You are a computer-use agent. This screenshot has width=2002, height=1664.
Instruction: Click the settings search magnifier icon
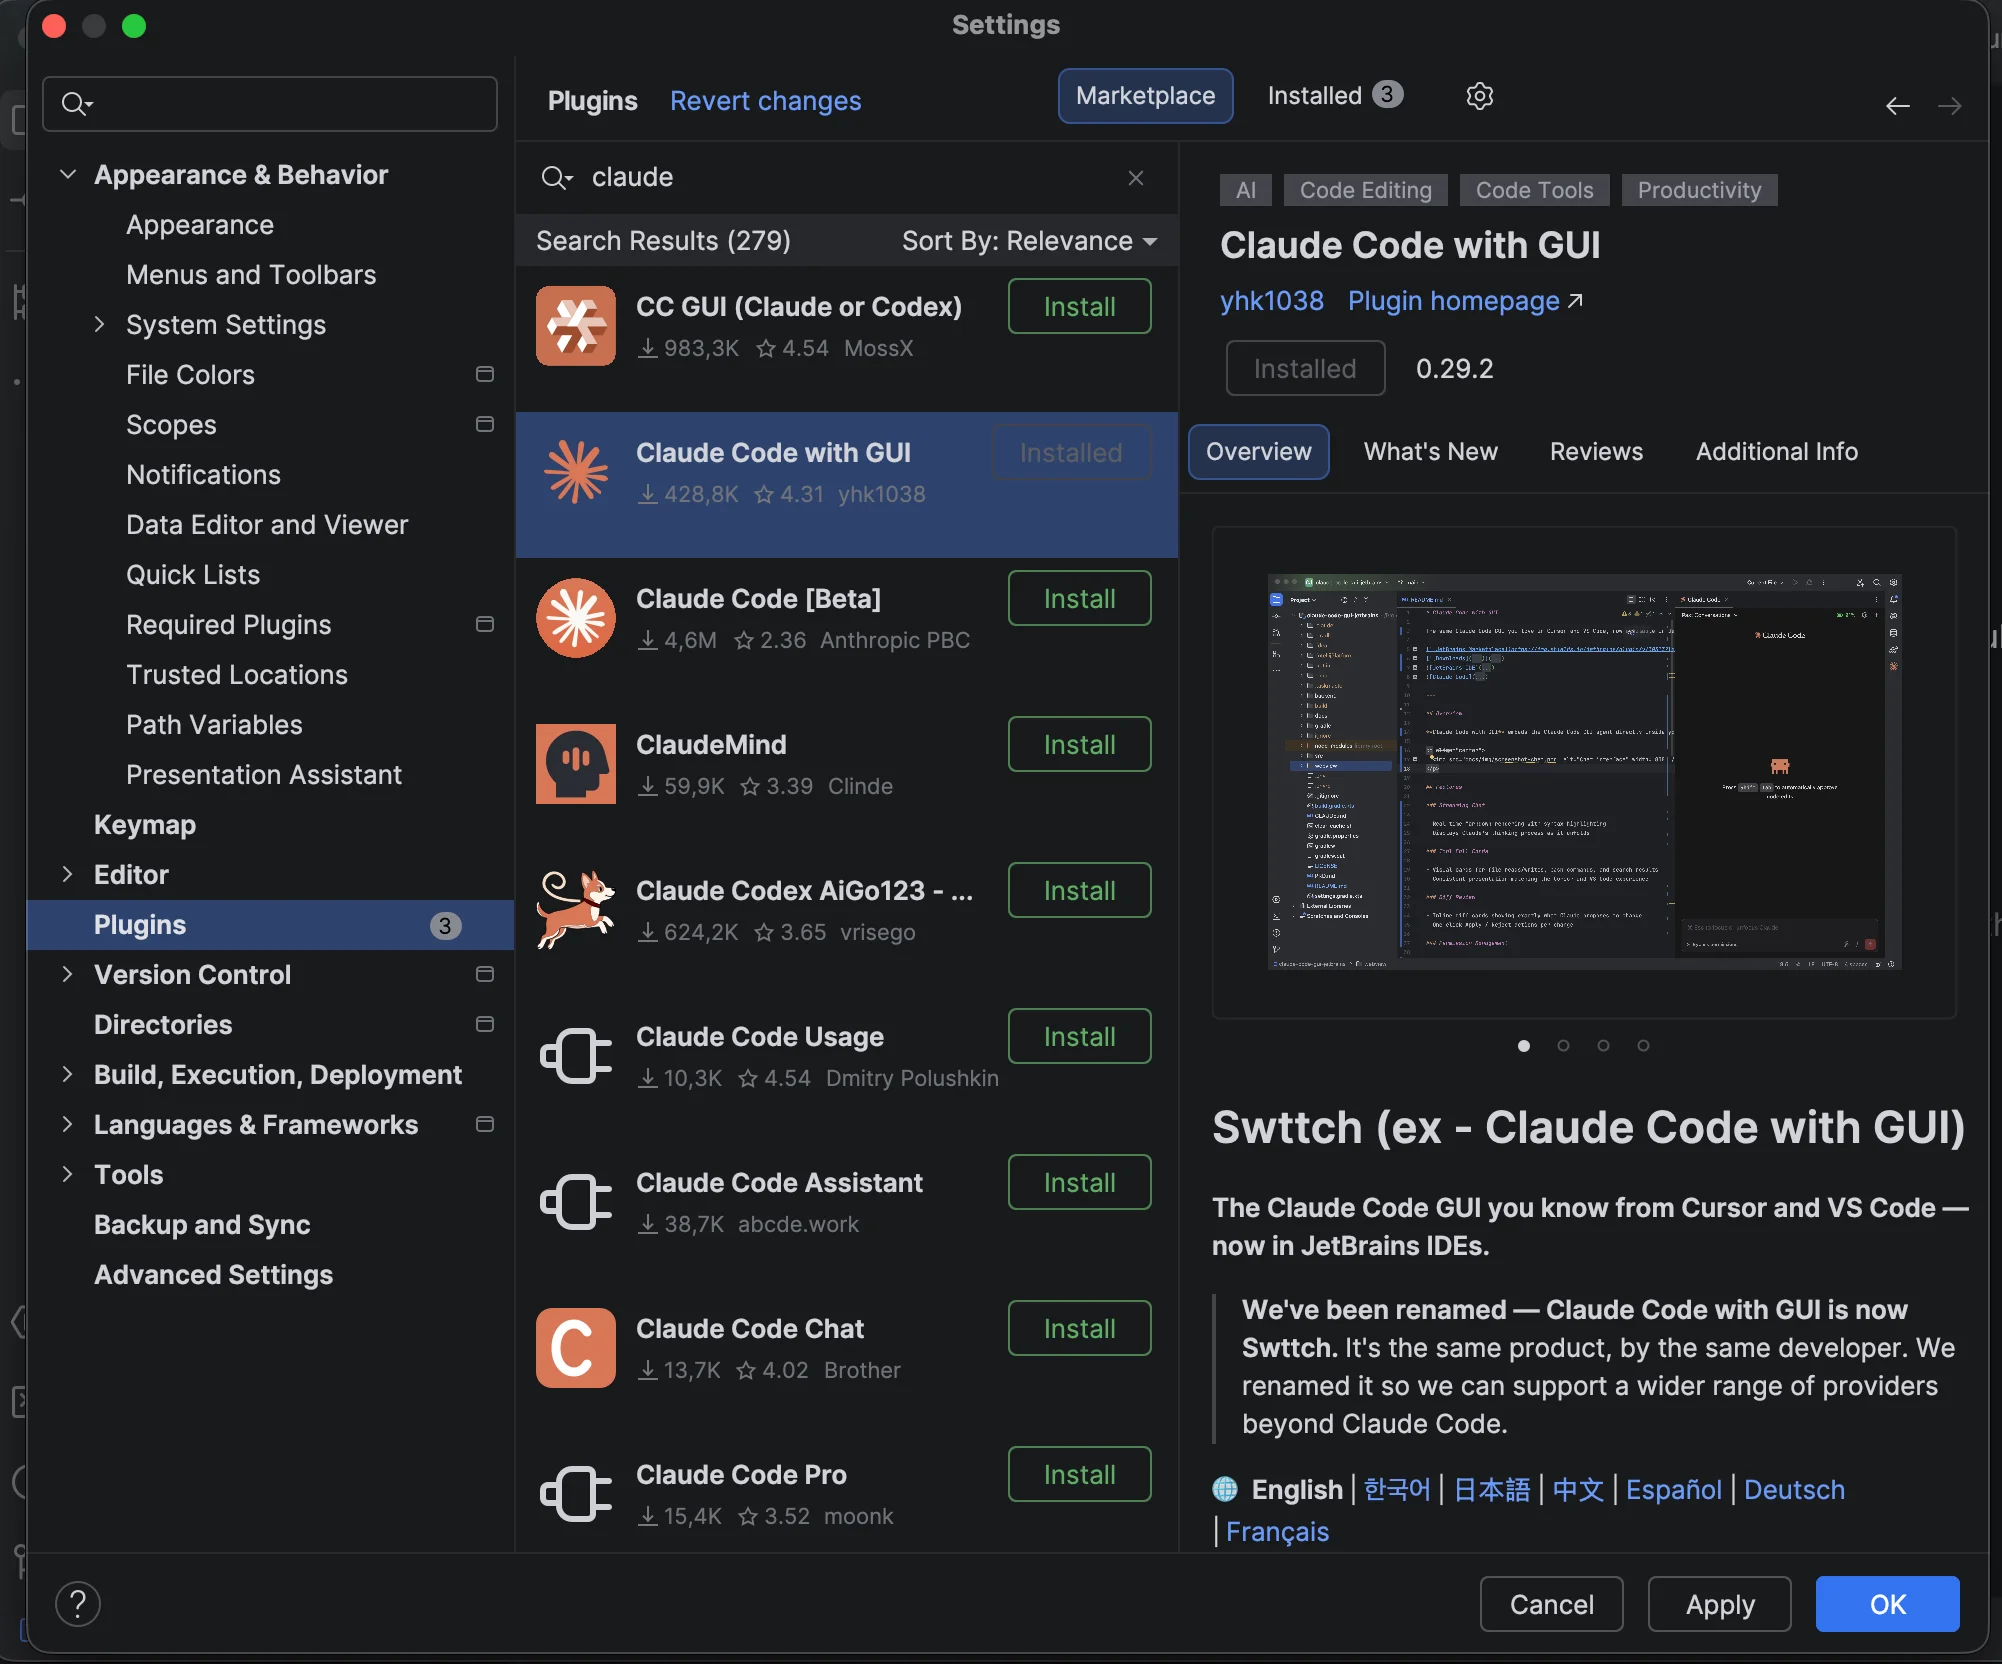76,104
